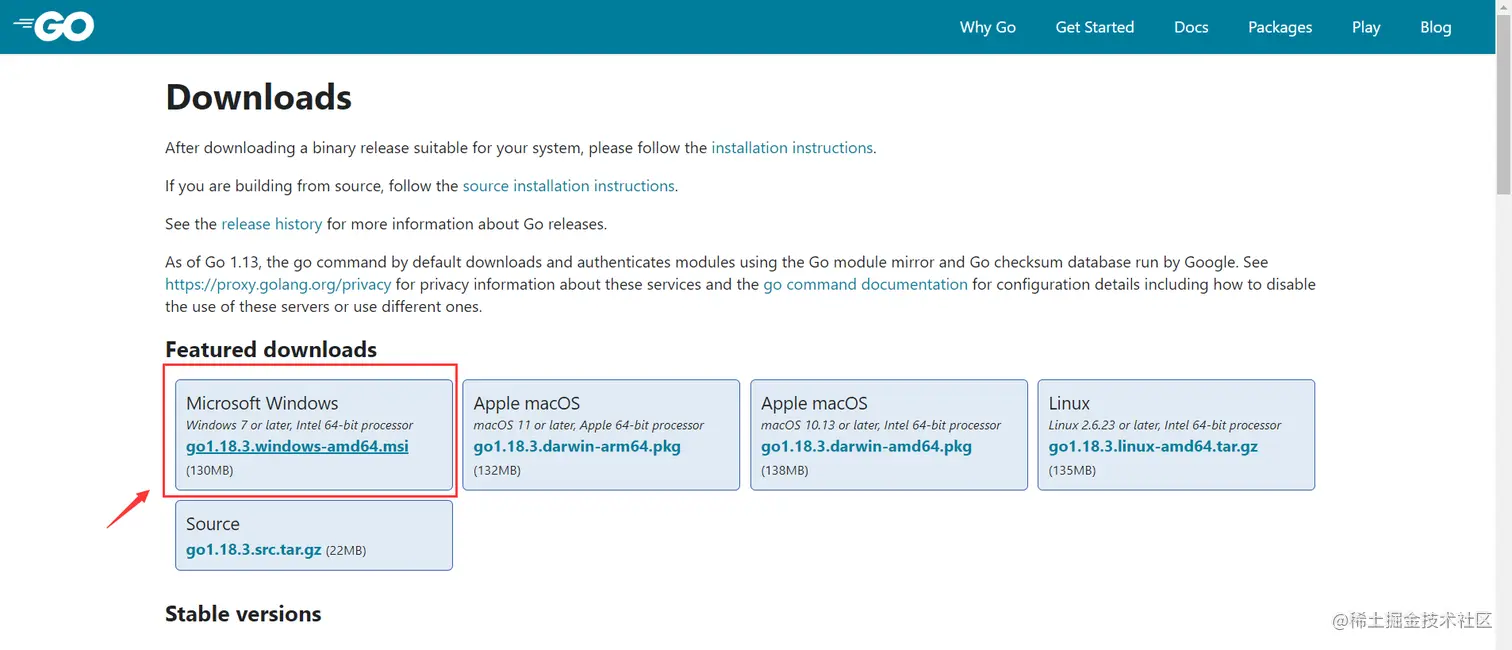1512x650 pixels.
Task: Open the Play navigation item
Action: (x=1365, y=27)
